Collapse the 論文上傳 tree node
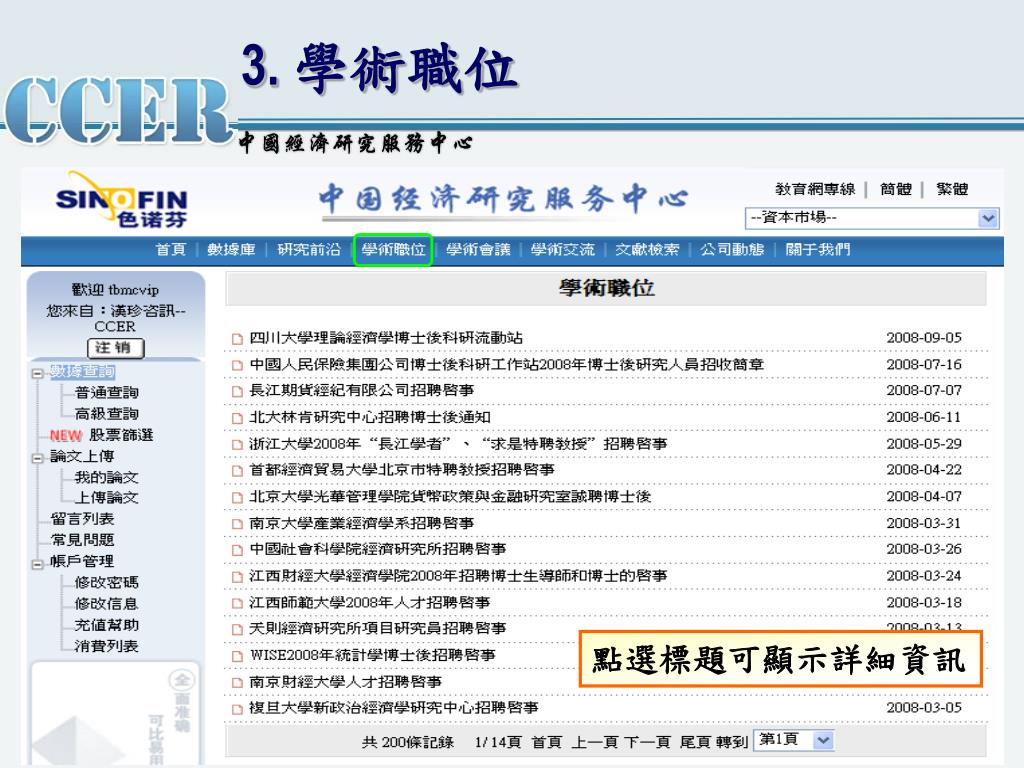The height and width of the screenshot is (768, 1024). [x=37, y=458]
